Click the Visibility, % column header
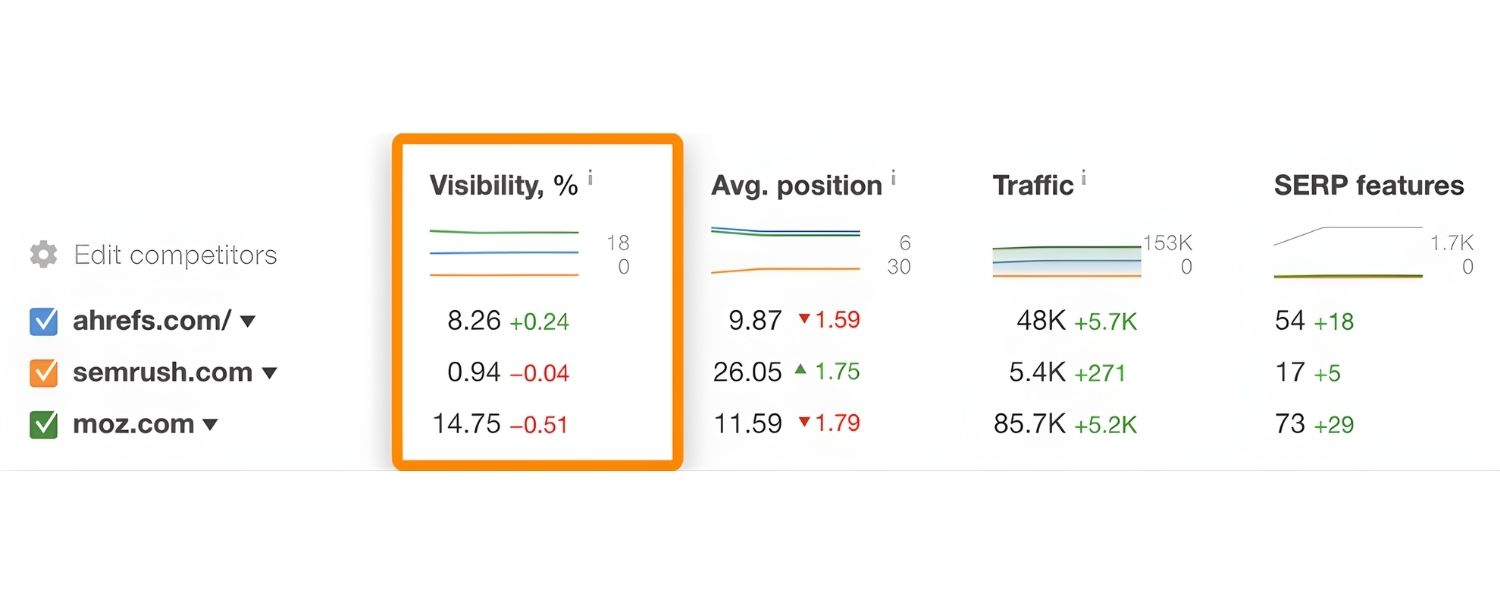This screenshot has width=1500, height=600. click(x=503, y=186)
